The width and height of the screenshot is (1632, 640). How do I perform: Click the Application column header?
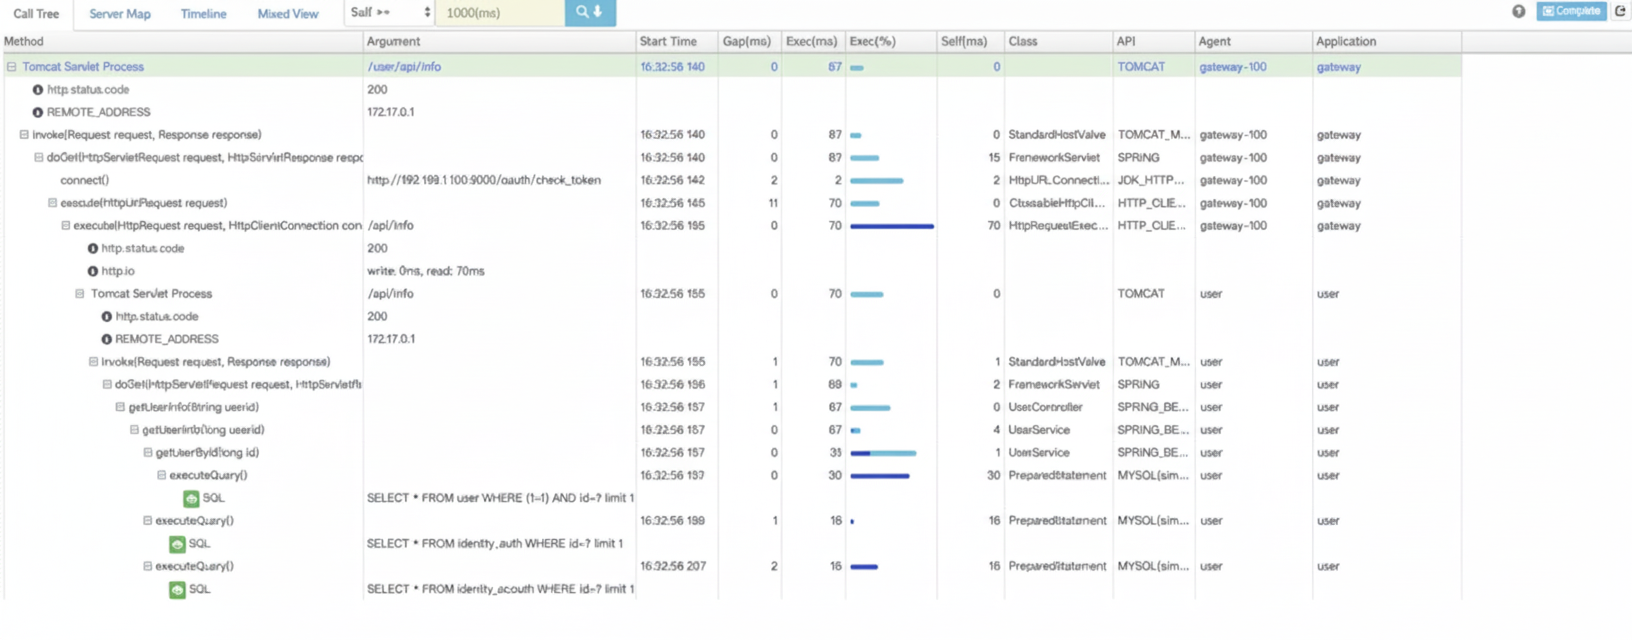[1346, 41]
